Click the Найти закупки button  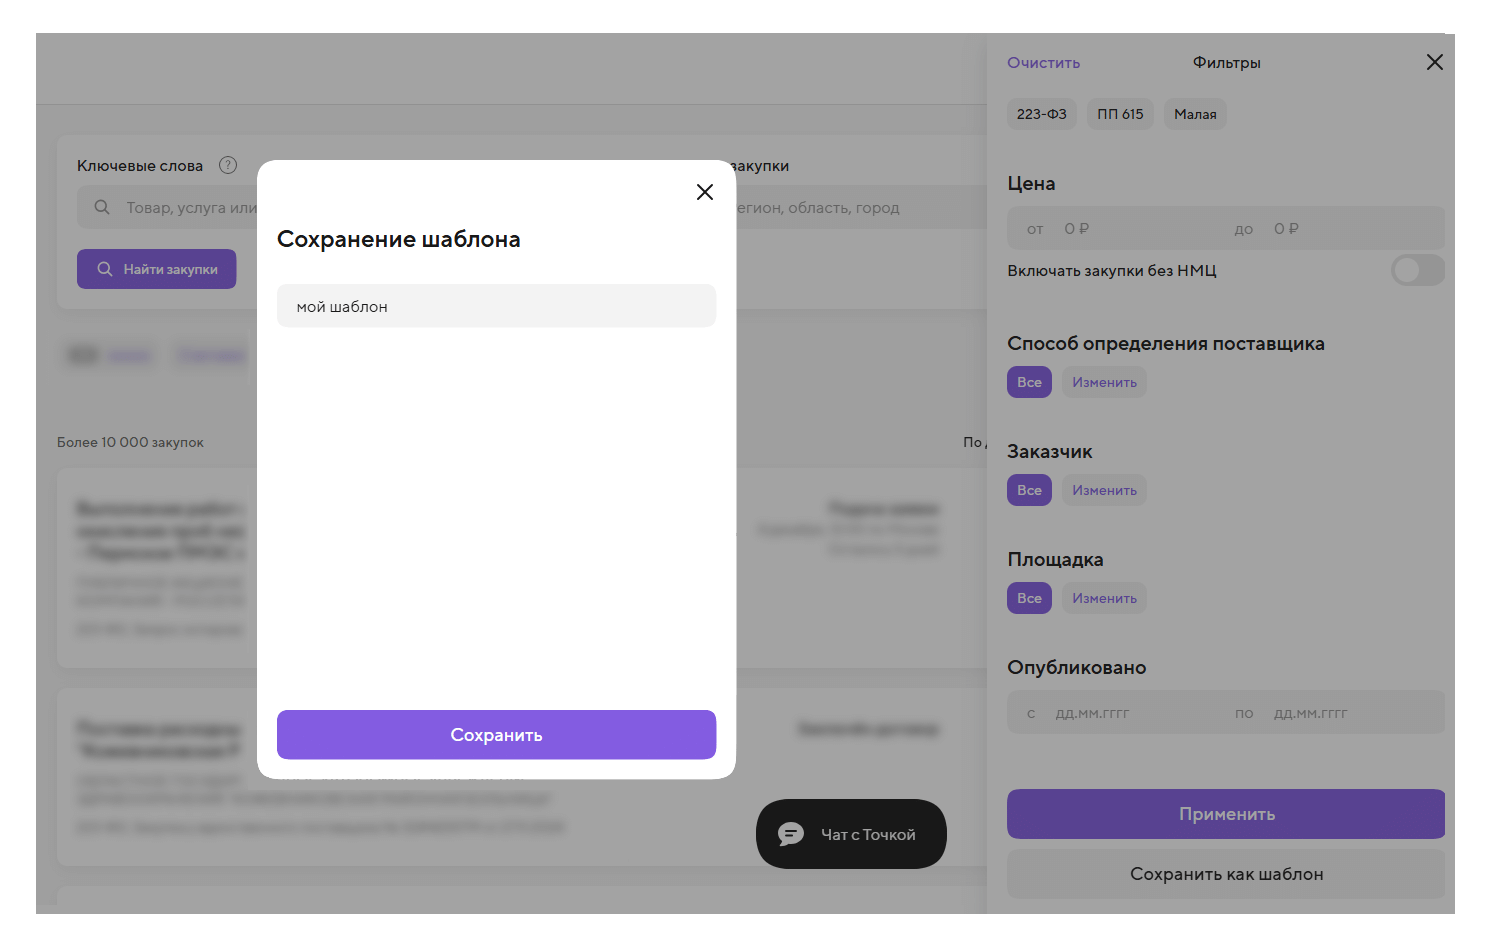[157, 269]
